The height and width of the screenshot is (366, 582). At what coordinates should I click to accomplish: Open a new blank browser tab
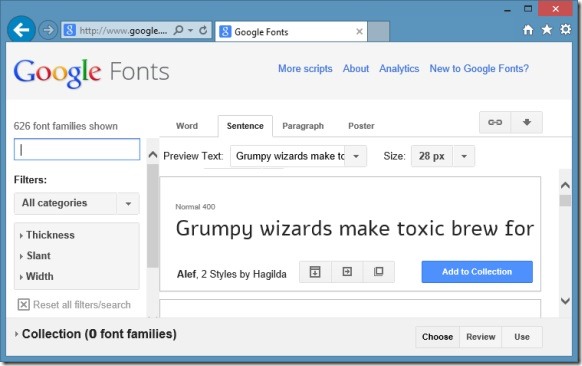379,32
